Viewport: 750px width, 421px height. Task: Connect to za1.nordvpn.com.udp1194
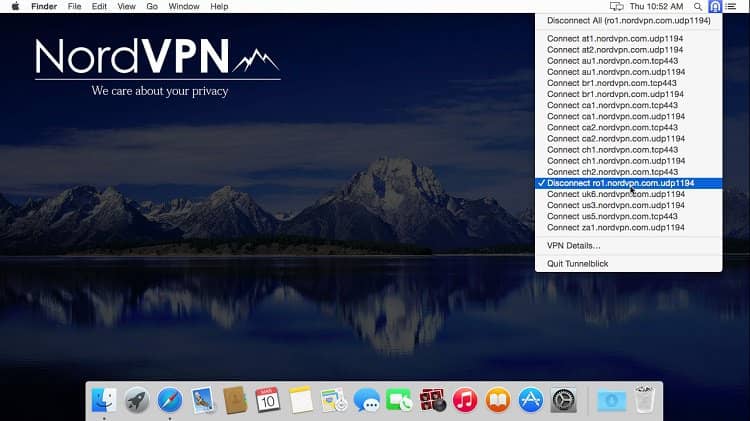pyautogui.click(x=629, y=228)
